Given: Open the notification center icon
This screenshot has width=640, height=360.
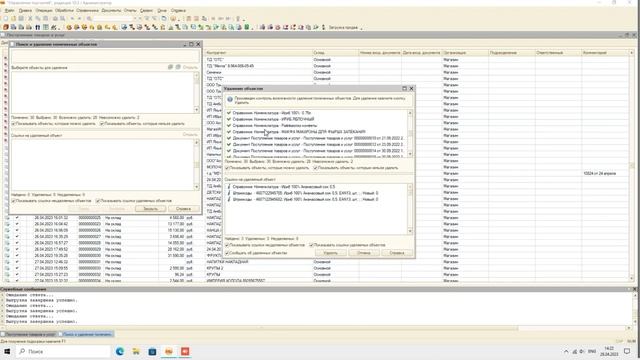Looking at the screenshot, I should click(627, 351).
